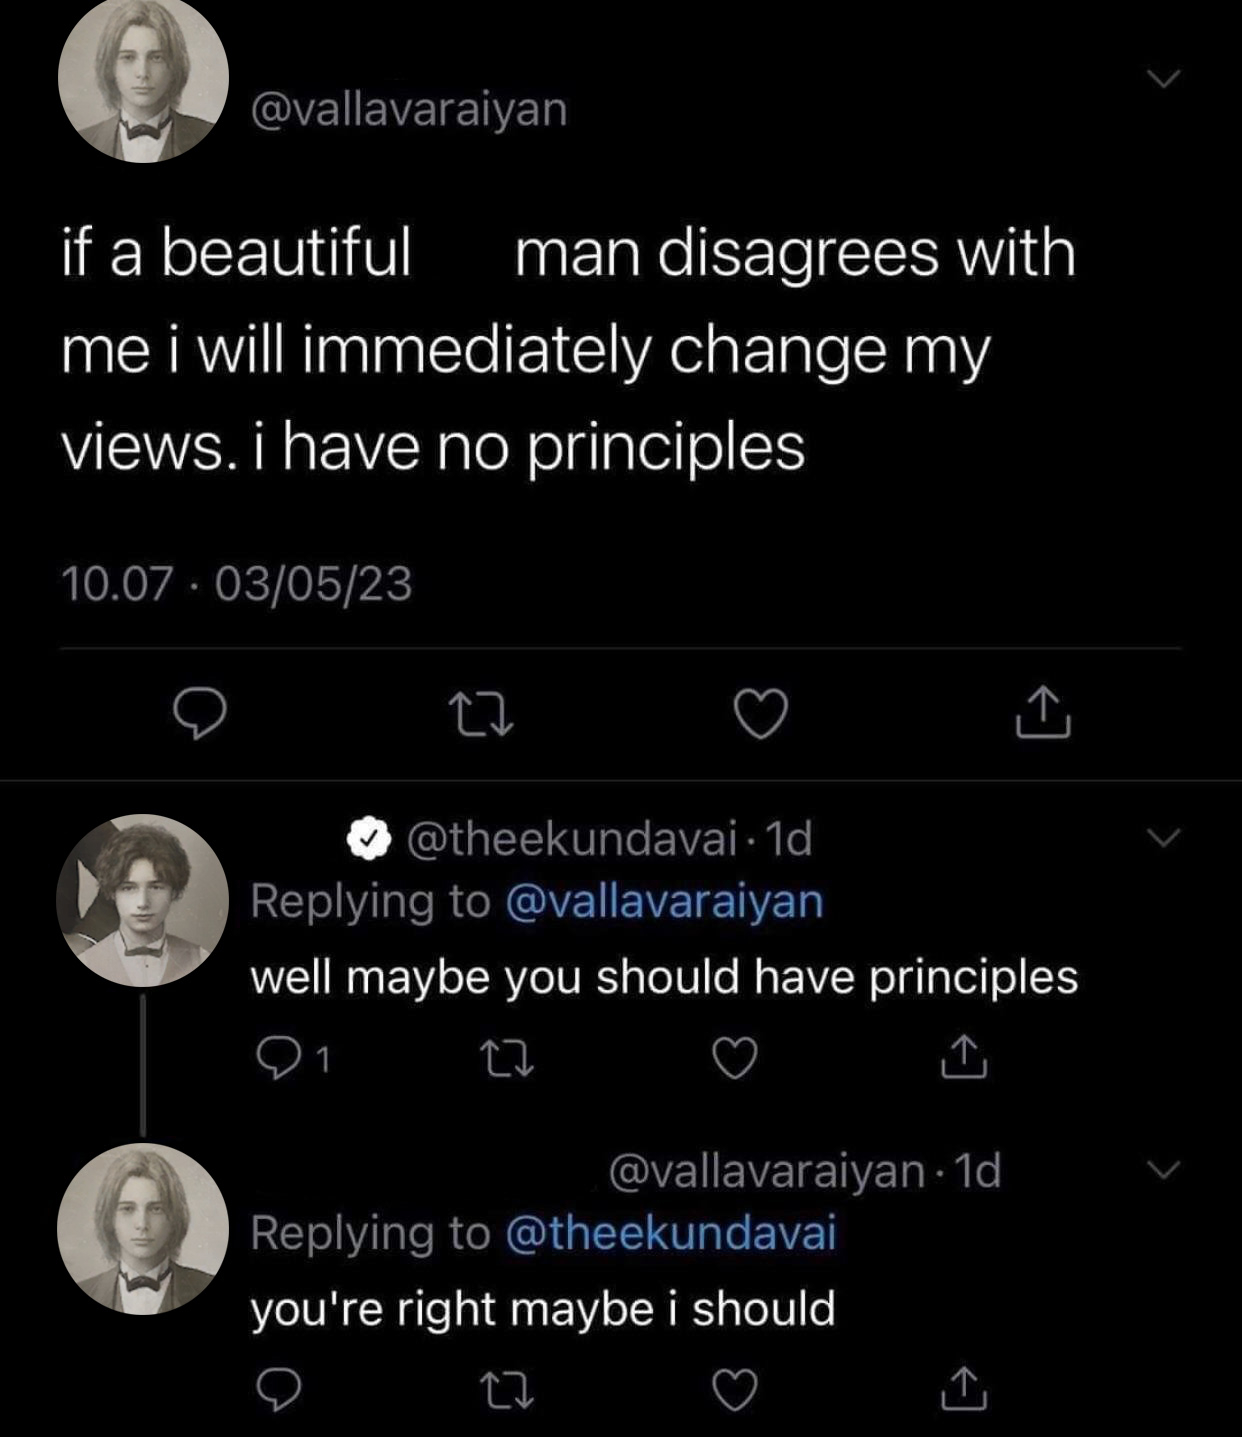Expand options chevron on main tweet

coord(1164,78)
